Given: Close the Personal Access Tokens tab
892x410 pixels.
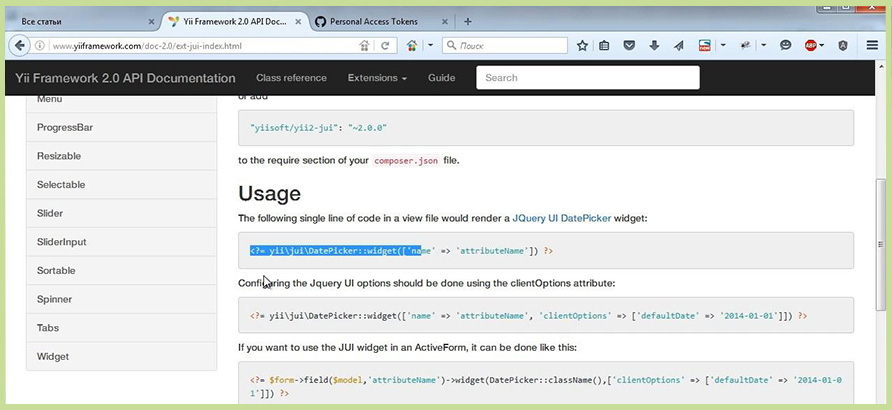Looking at the screenshot, I should [x=445, y=22].
